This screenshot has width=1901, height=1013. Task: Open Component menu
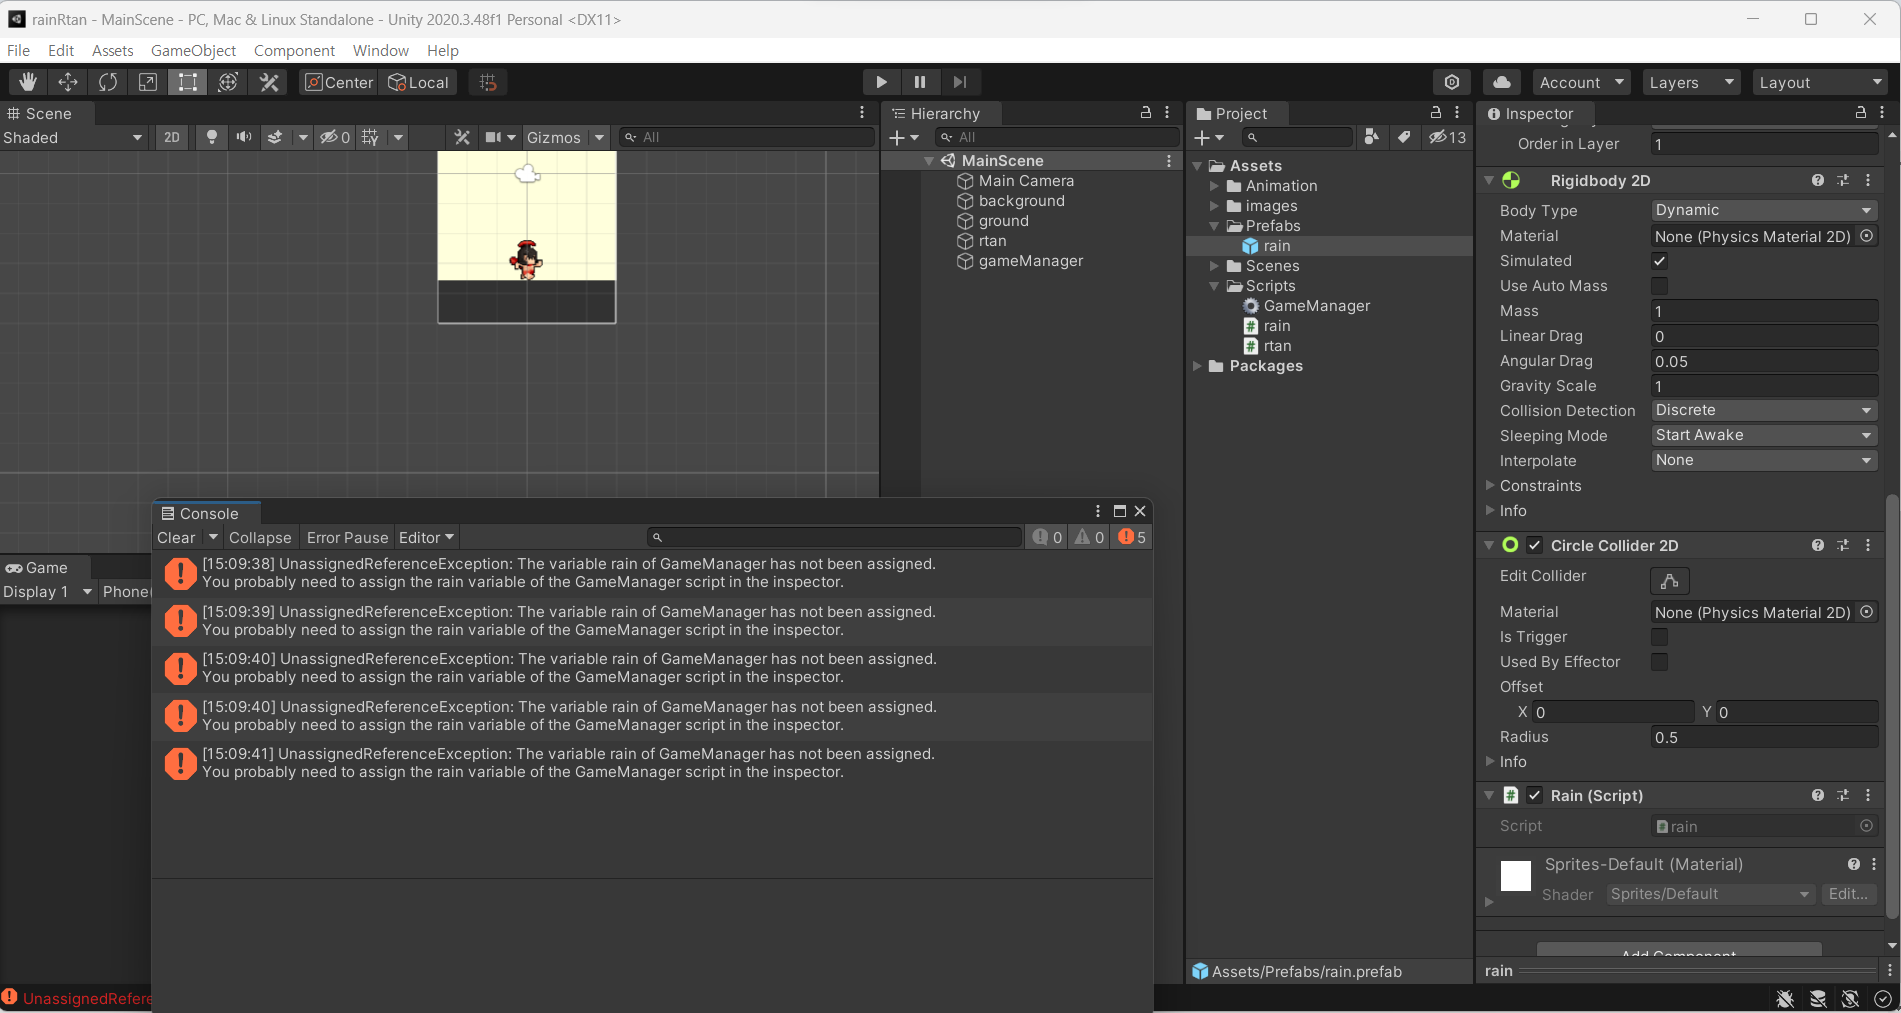[x=294, y=50]
